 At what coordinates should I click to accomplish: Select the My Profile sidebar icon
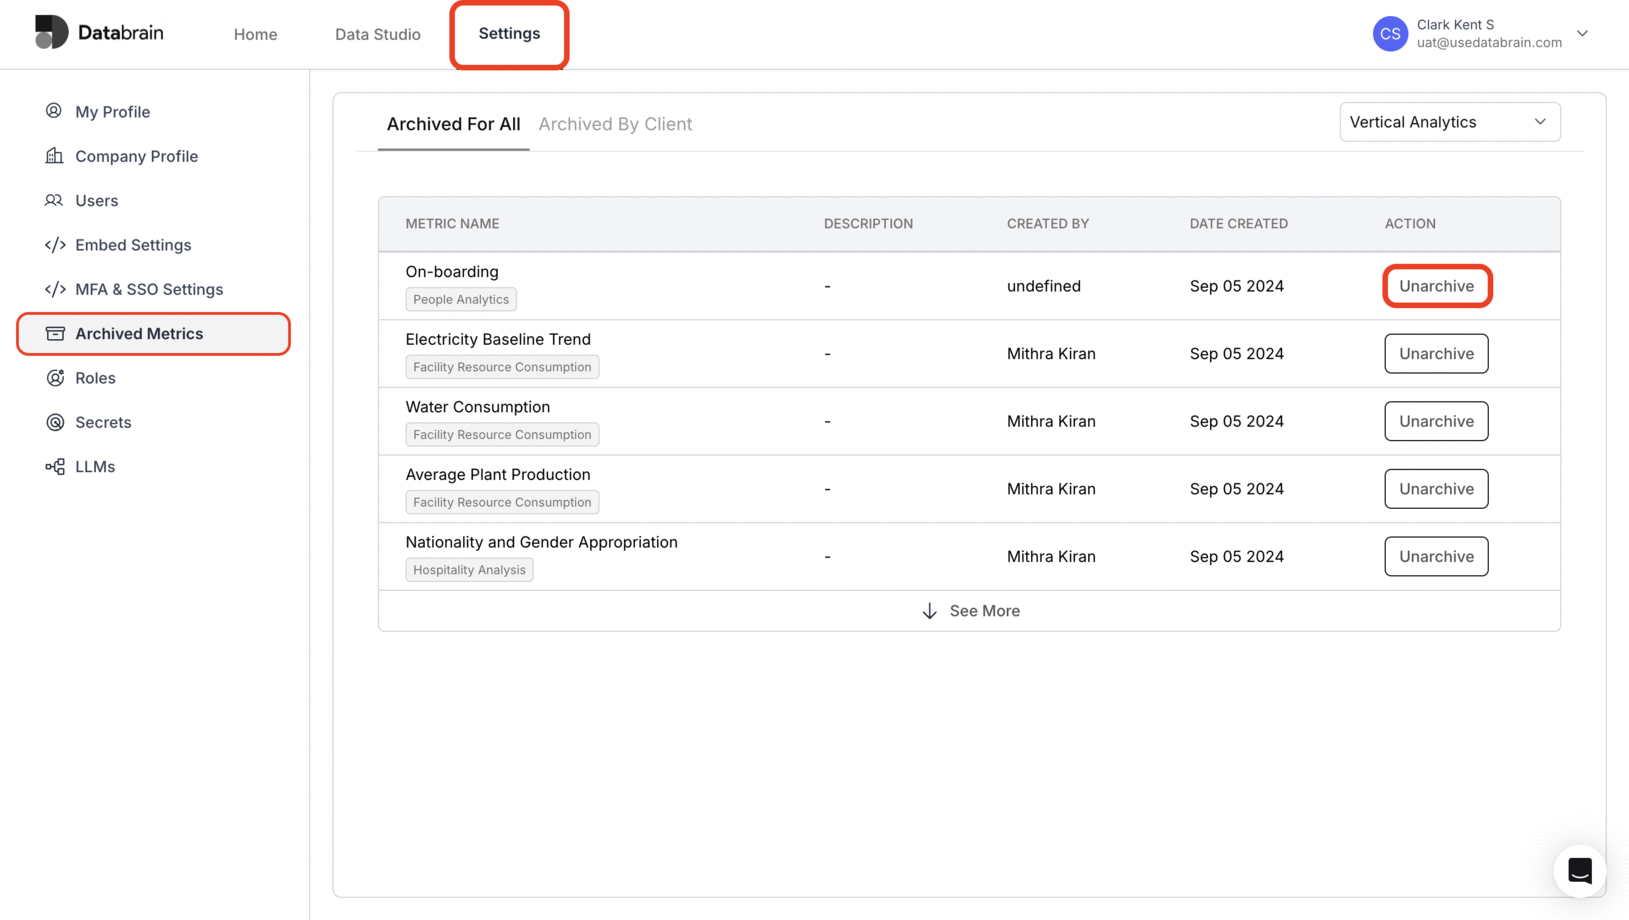pos(54,111)
